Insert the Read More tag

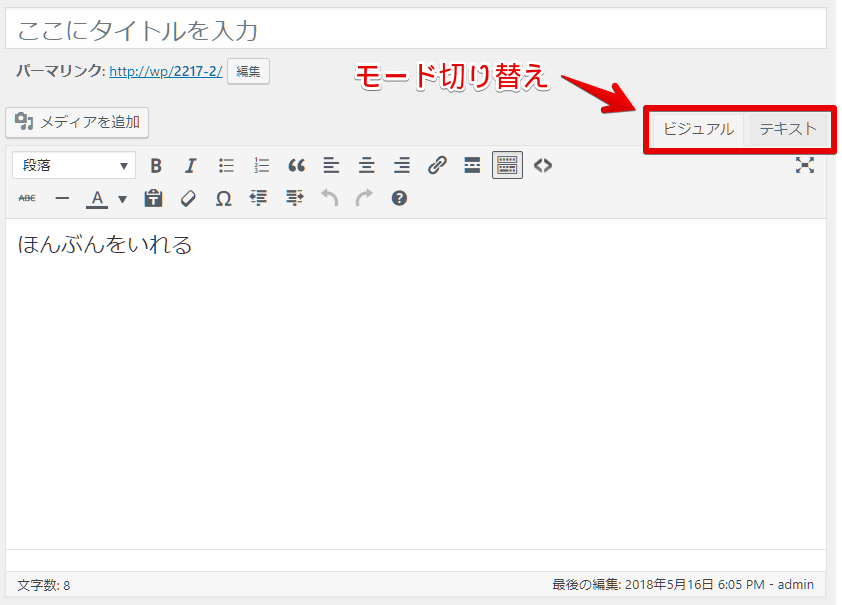tap(472, 166)
